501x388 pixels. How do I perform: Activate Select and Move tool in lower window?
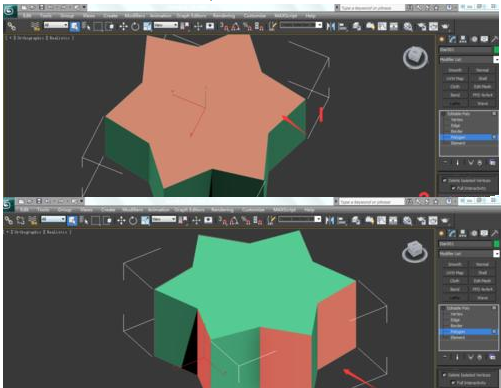(121, 220)
